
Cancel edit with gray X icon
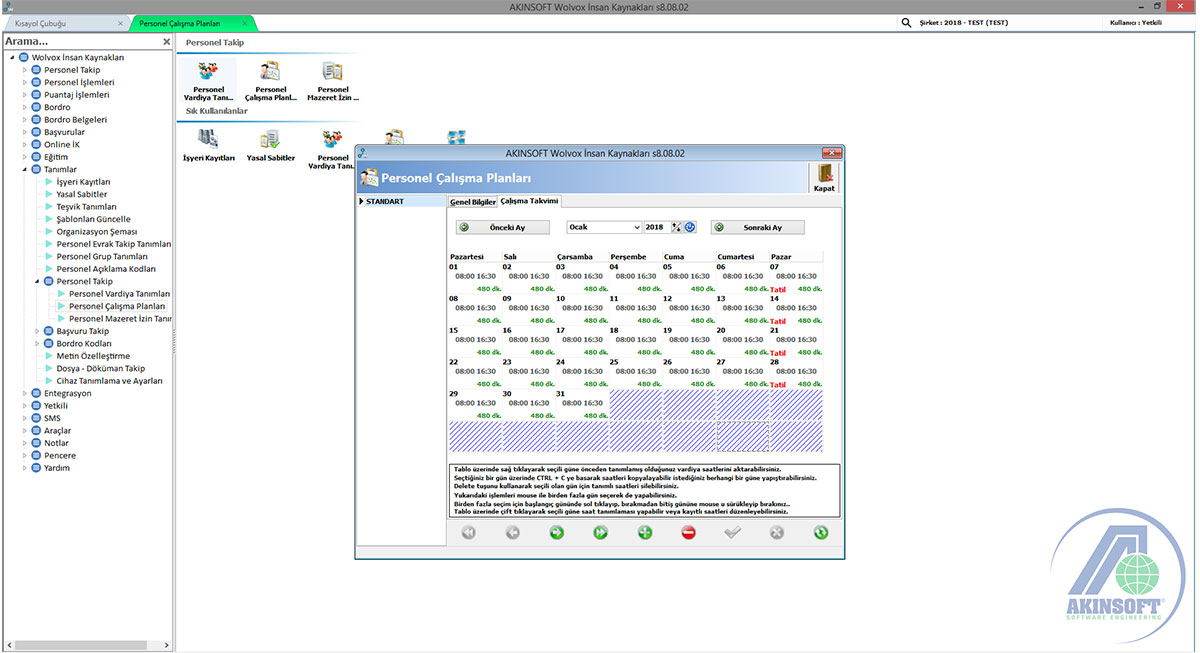pos(777,533)
